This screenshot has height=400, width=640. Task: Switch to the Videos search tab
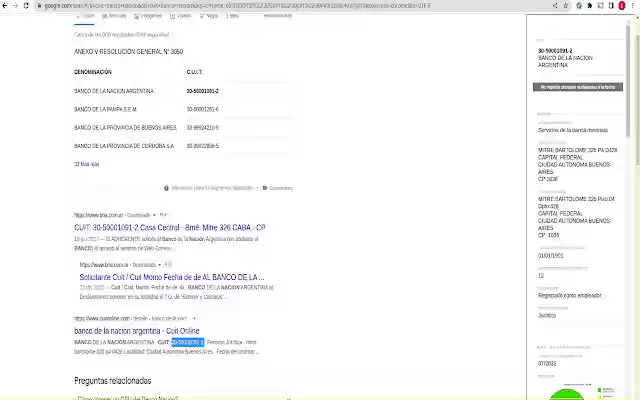[180, 16]
